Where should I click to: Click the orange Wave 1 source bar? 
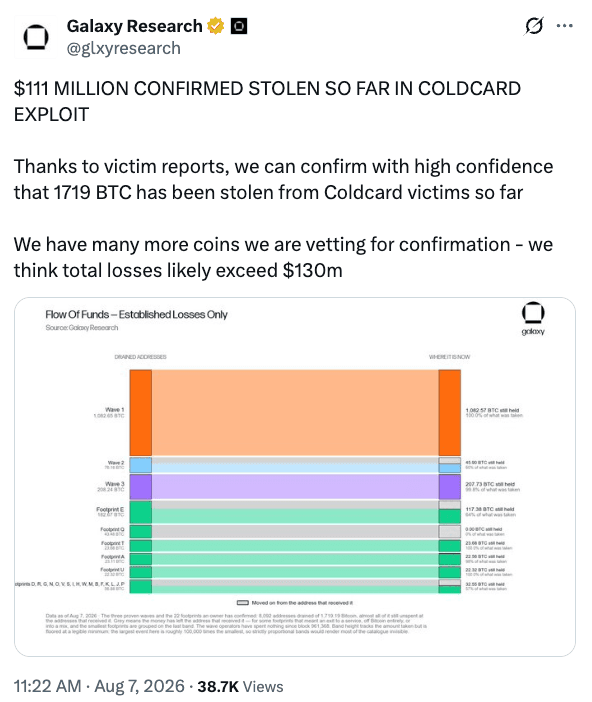point(141,413)
